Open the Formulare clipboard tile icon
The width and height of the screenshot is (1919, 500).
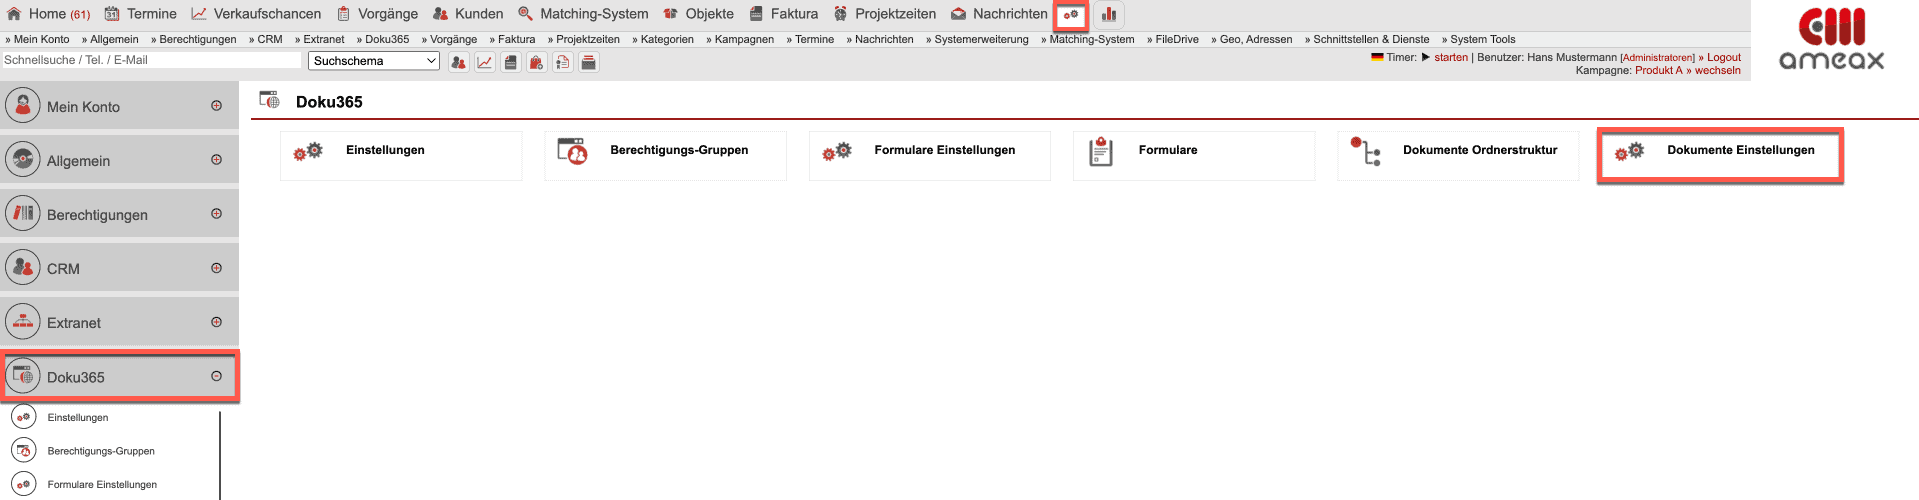click(1100, 152)
